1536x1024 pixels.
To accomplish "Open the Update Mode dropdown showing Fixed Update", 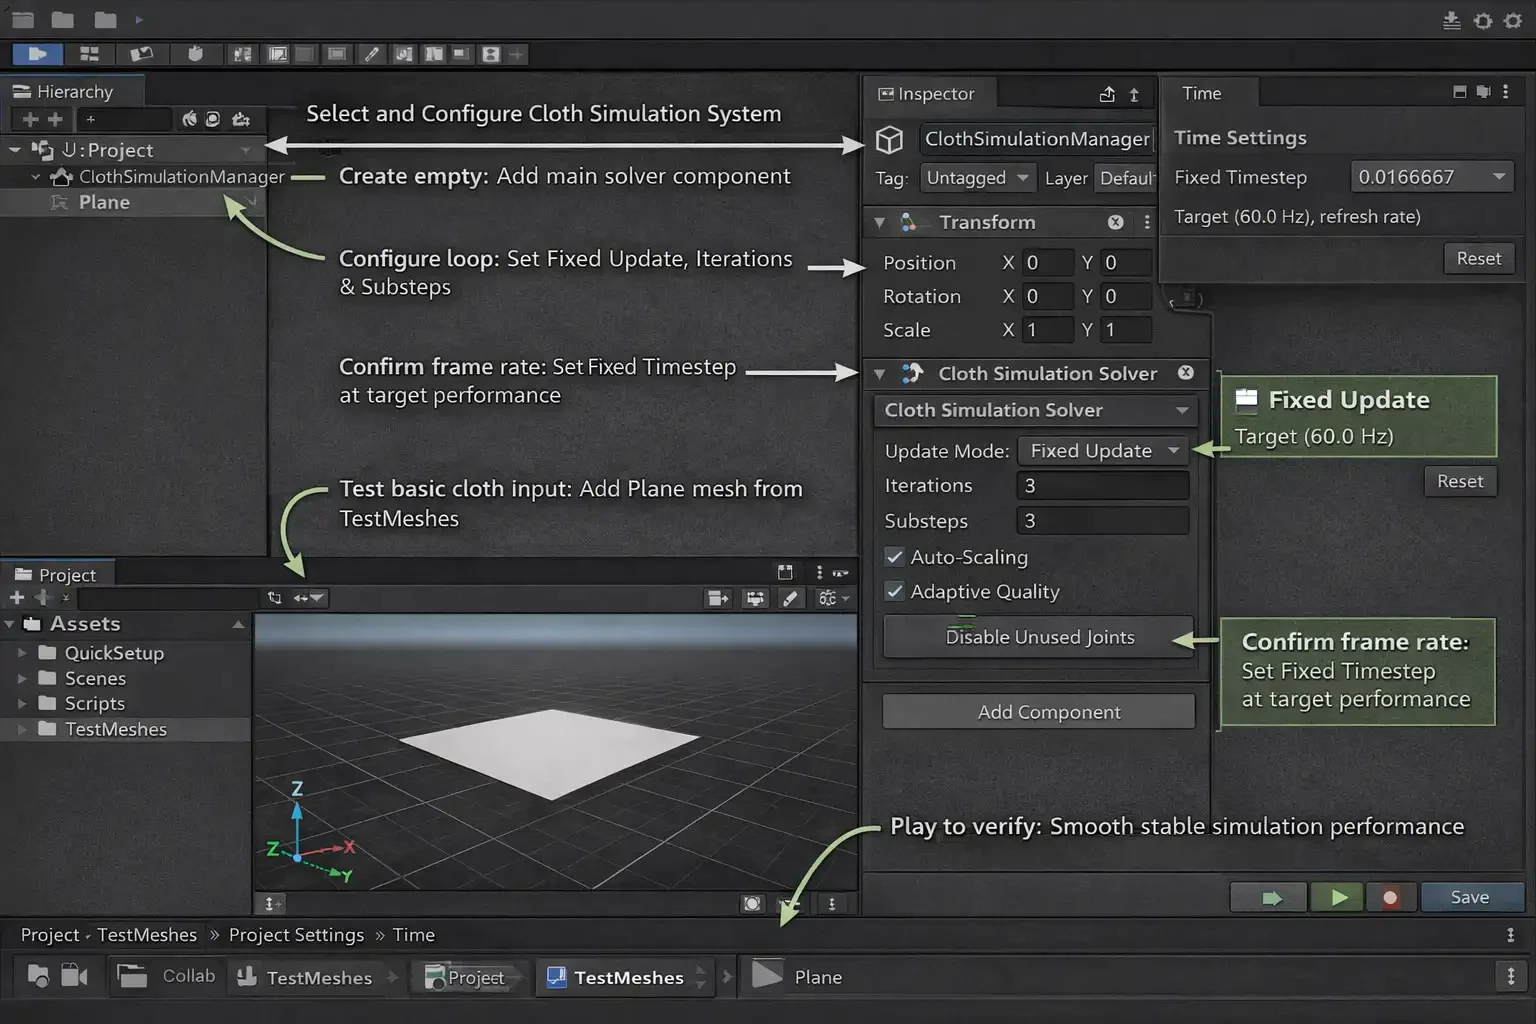I will point(1101,450).
